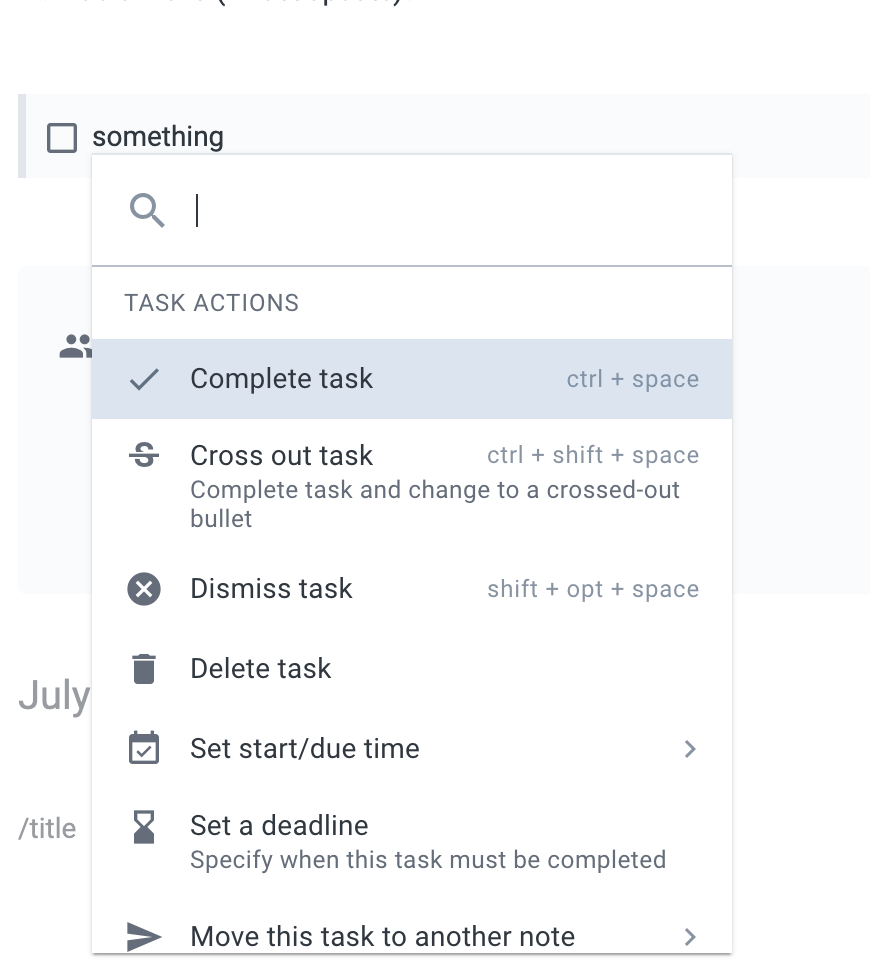Image resolution: width=870 pixels, height=972 pixels.
Task: Choose 'Delete task' from task actions
Action: [x=260, y=669]
